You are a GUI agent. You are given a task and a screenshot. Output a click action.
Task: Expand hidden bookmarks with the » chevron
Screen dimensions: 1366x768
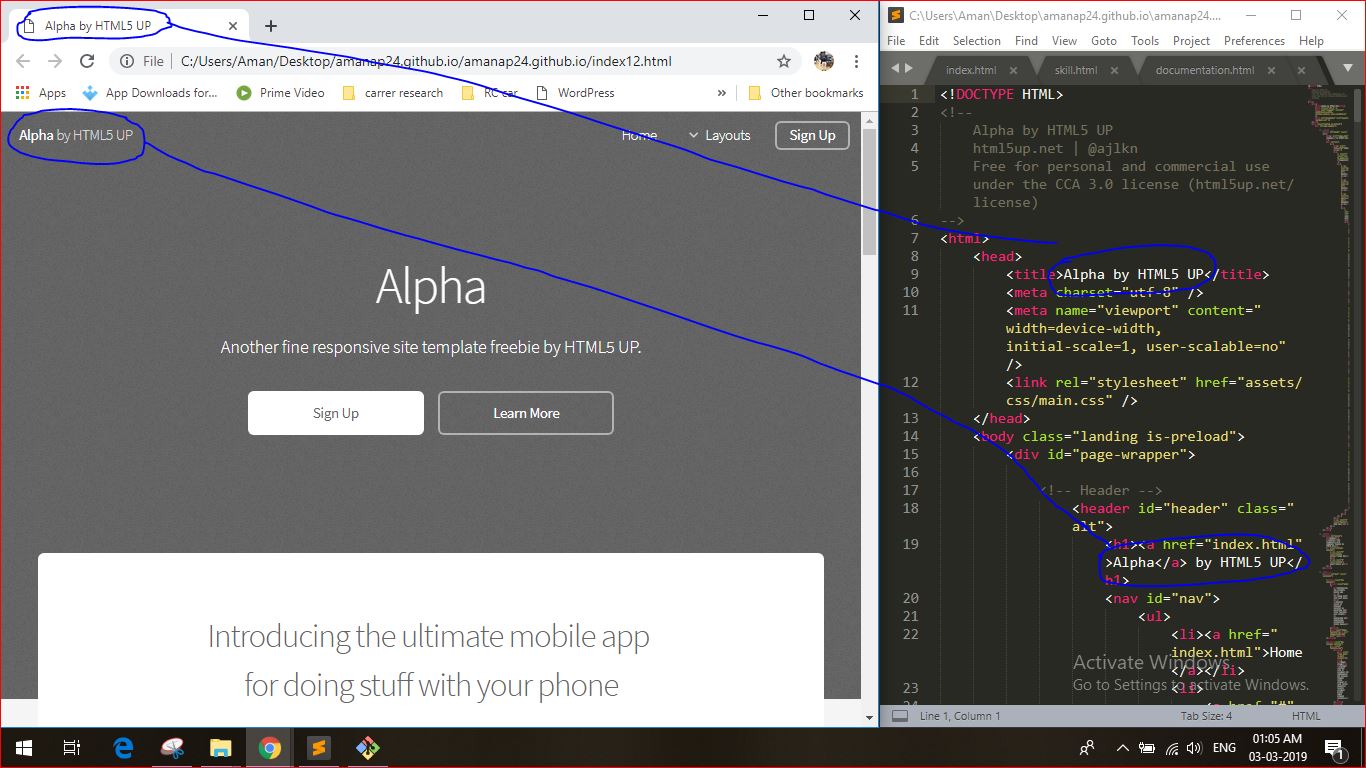click(x=722, y=92)
